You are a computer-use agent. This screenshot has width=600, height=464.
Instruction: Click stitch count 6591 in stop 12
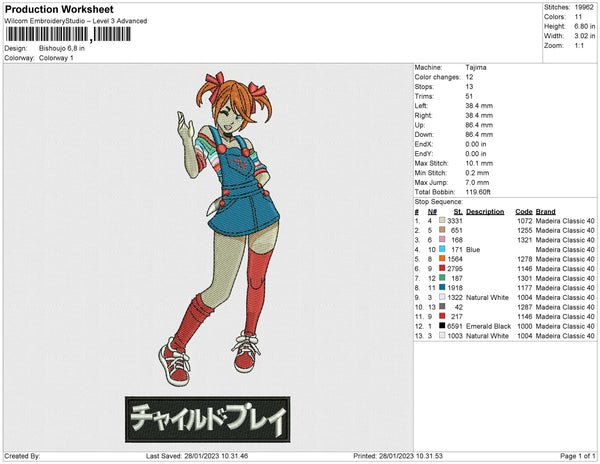pyautogui.click(x=455, y=326)
